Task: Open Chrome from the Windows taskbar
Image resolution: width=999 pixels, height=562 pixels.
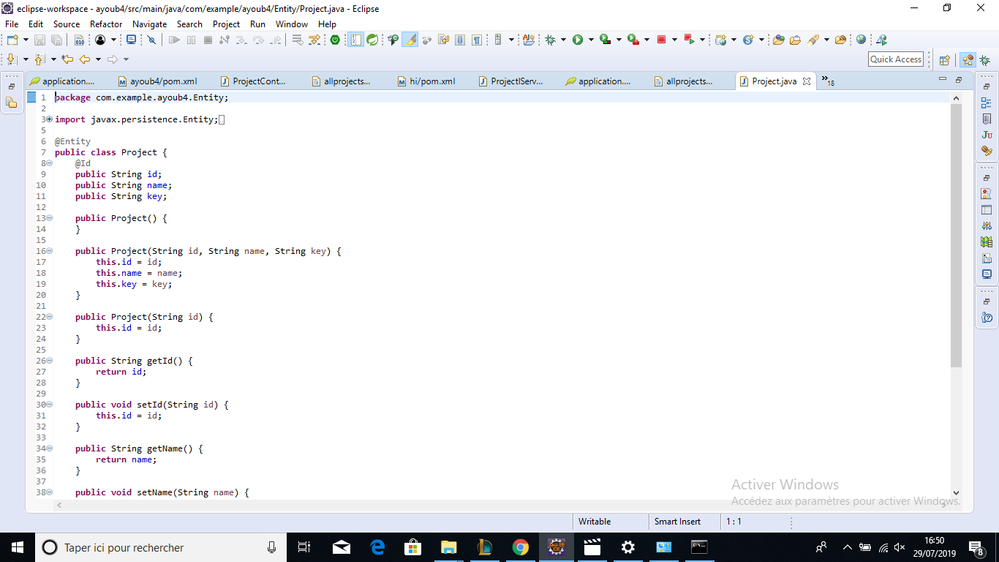Action: coord(521,547)
